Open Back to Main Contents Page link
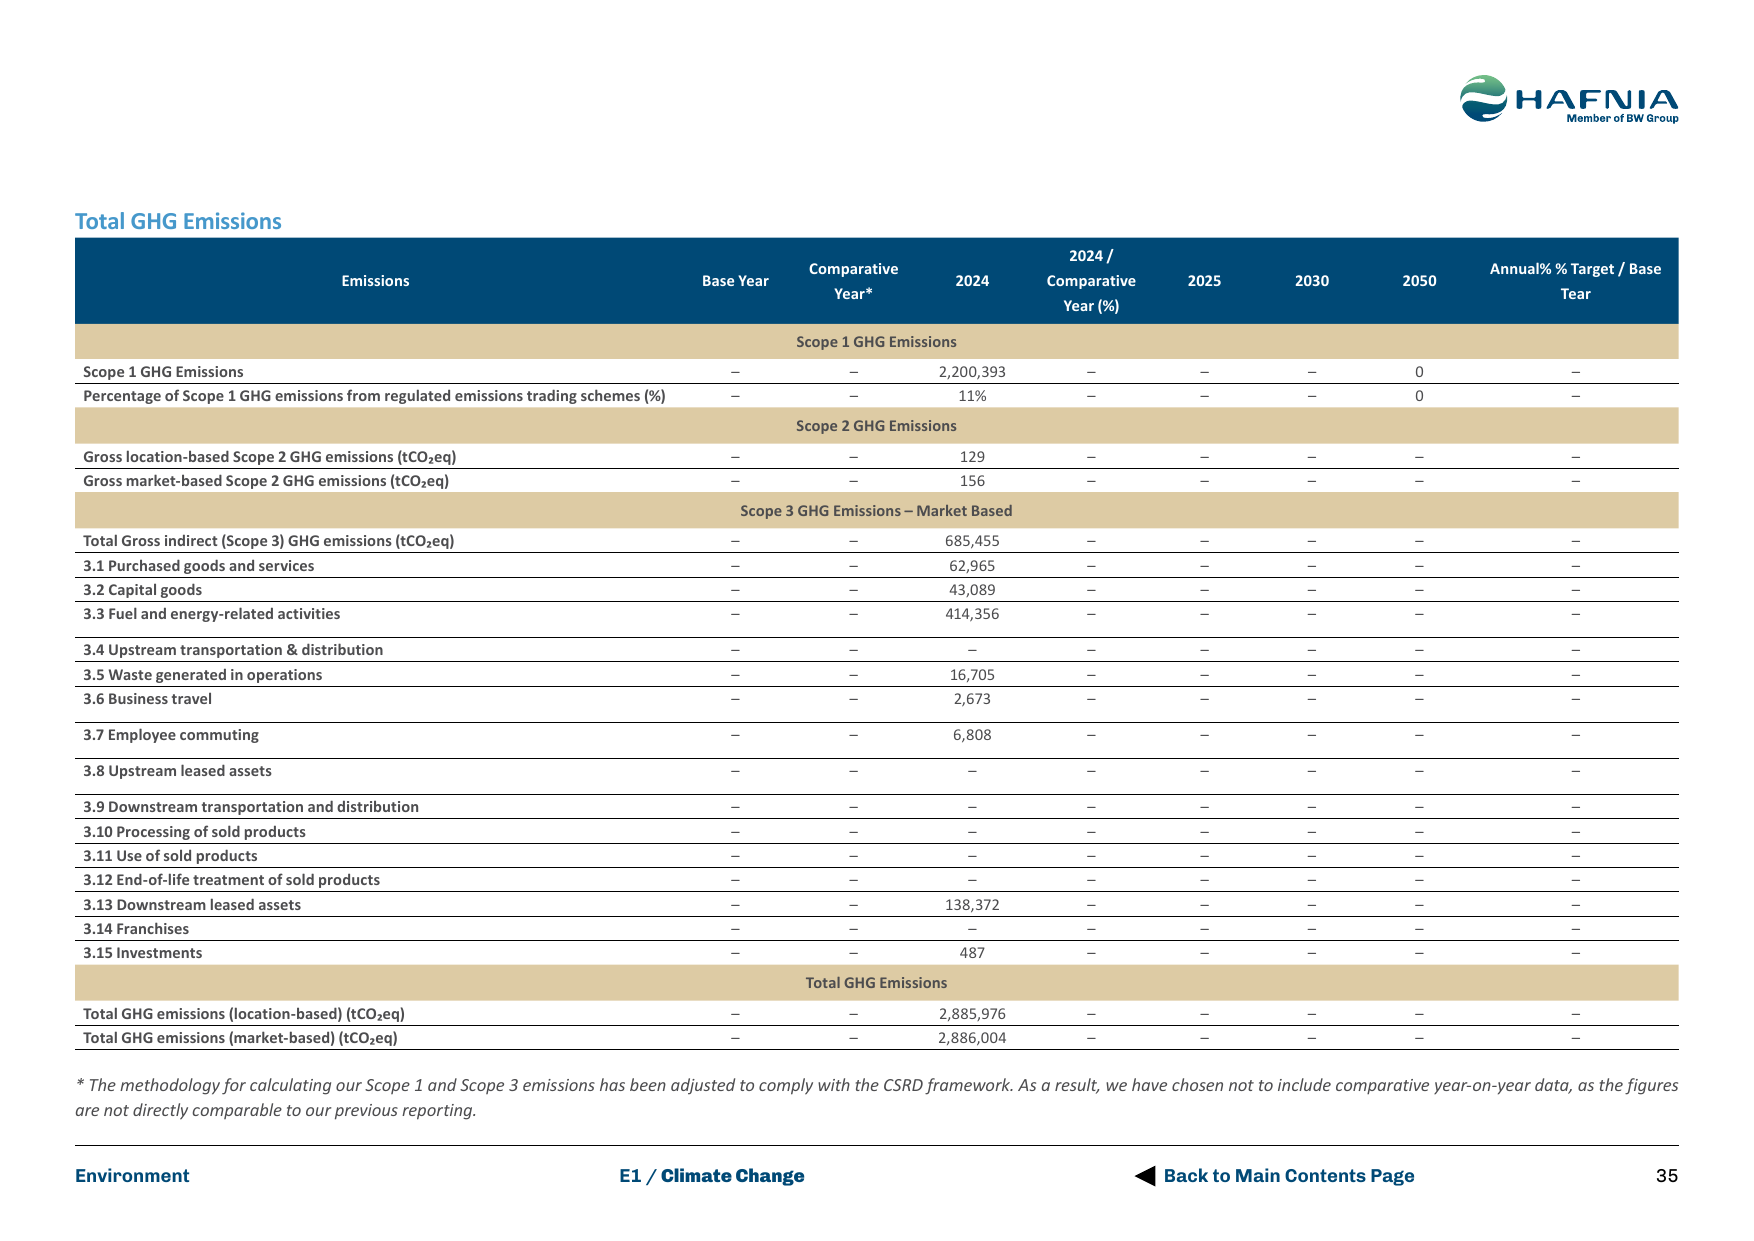This screenshot has width=1754, height=1241. (1288, 1176)
